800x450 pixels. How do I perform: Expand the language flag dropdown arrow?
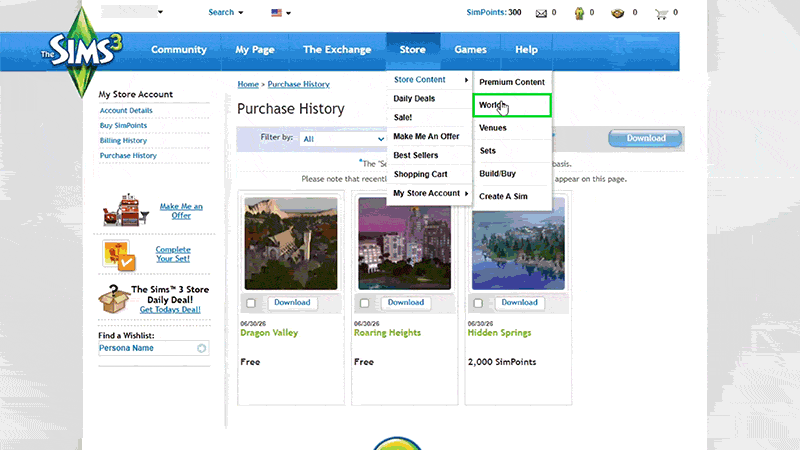point(288,13)
